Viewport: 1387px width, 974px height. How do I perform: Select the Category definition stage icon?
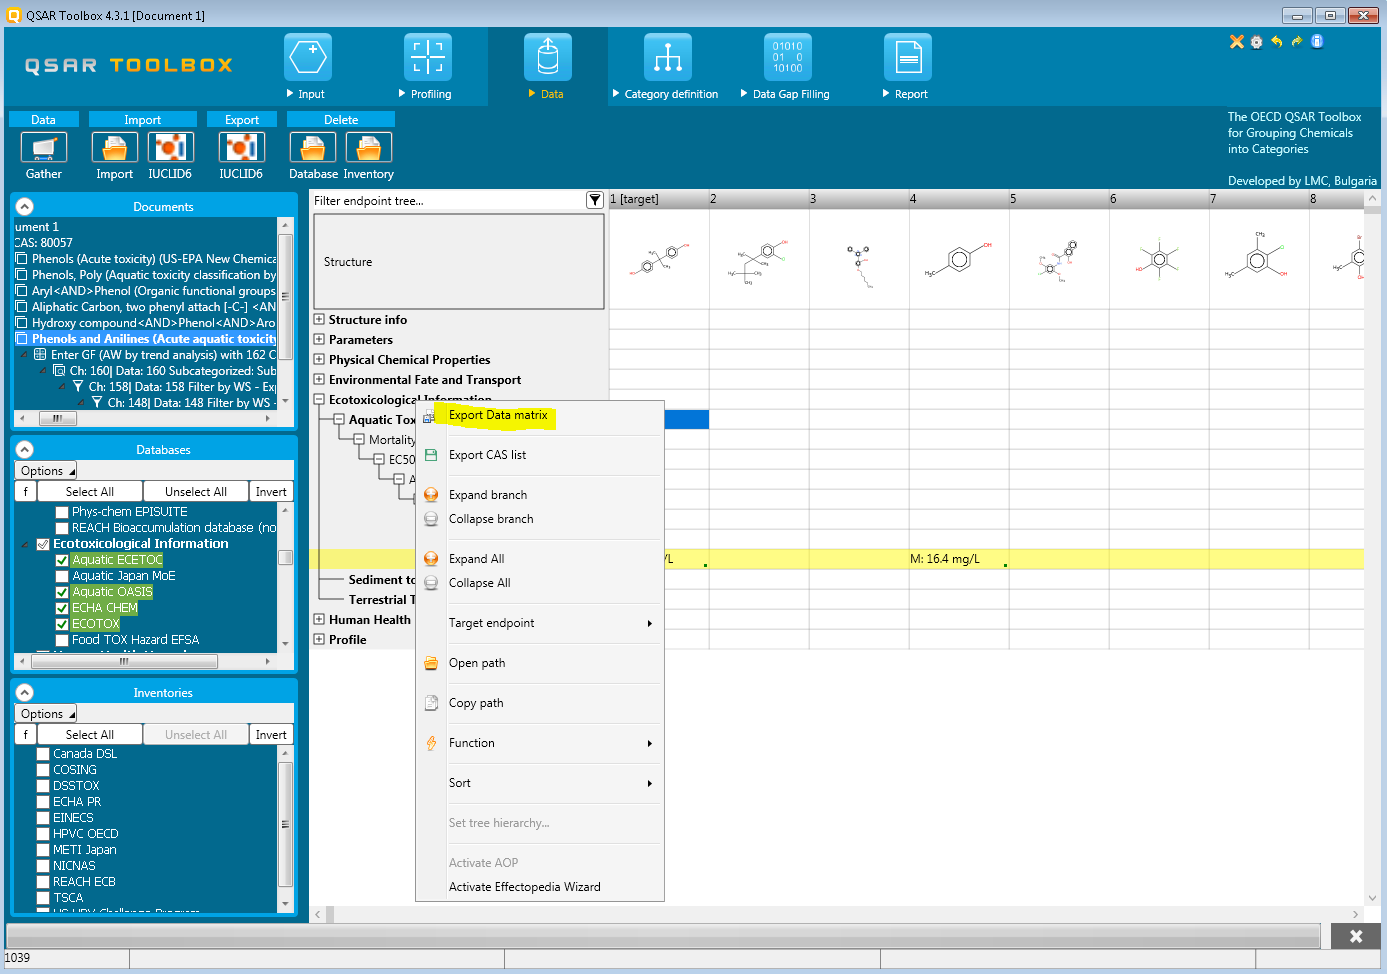(667, 58)
